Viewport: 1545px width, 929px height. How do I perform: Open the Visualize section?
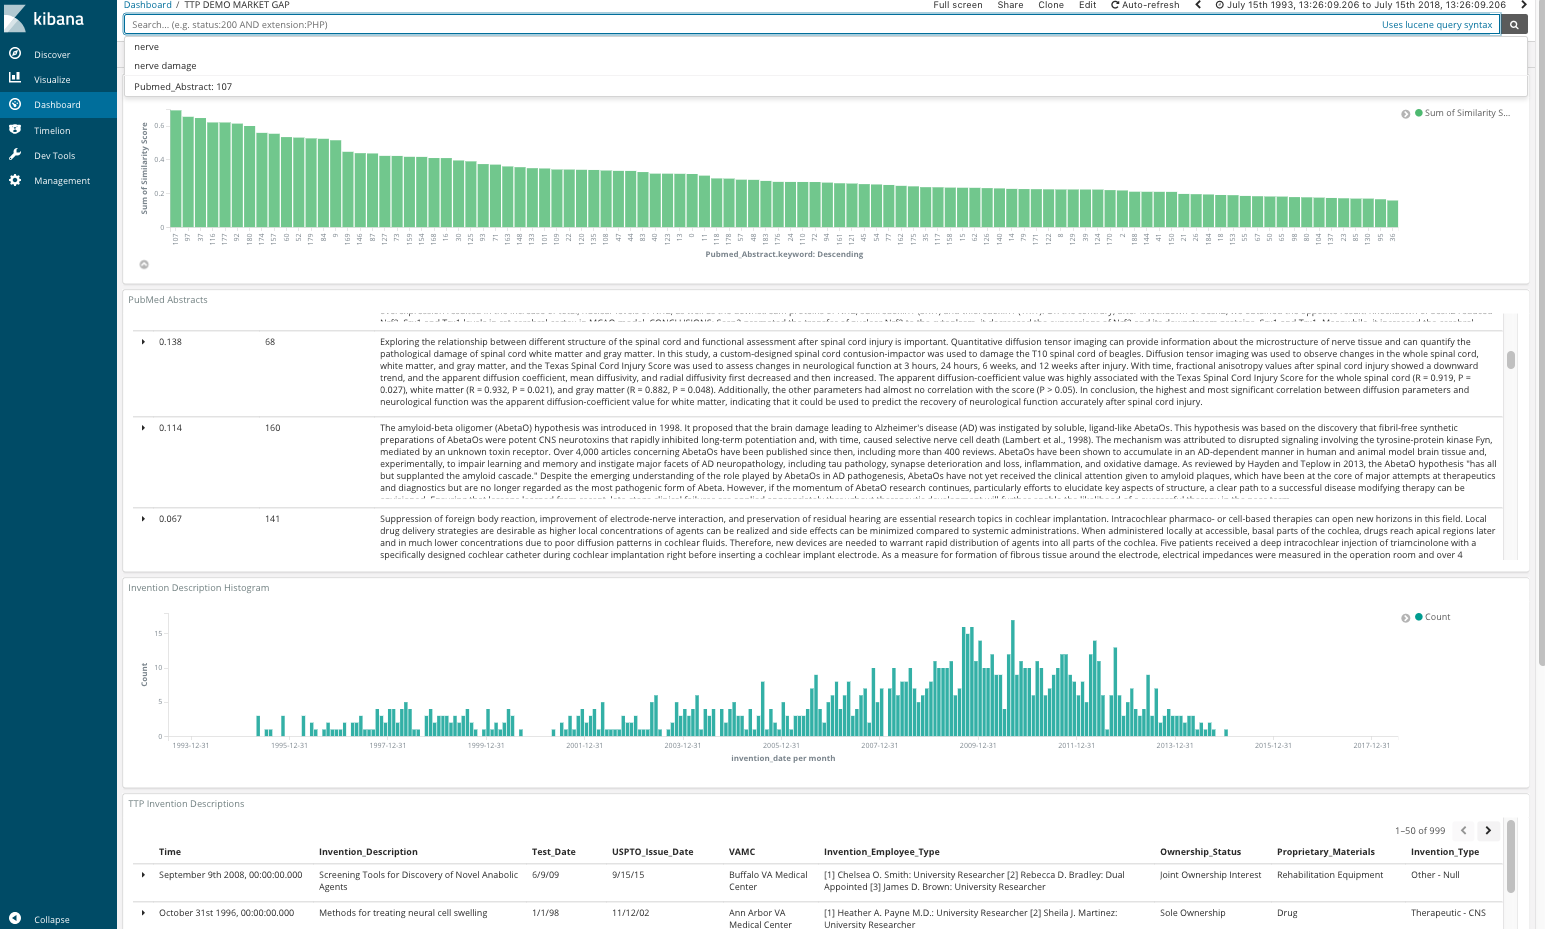point(51,79)
